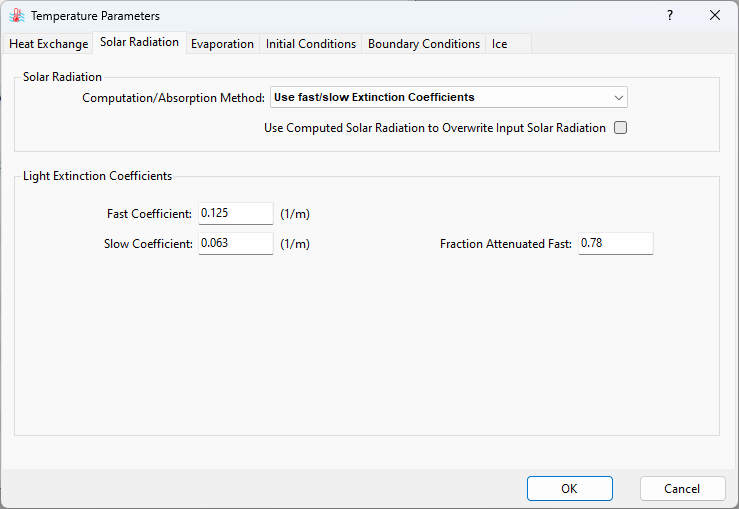The height and width of the screenshot is (509, 739).
Task: Click the Light Extinction Coefficients group label
Action: pos(97,176)
